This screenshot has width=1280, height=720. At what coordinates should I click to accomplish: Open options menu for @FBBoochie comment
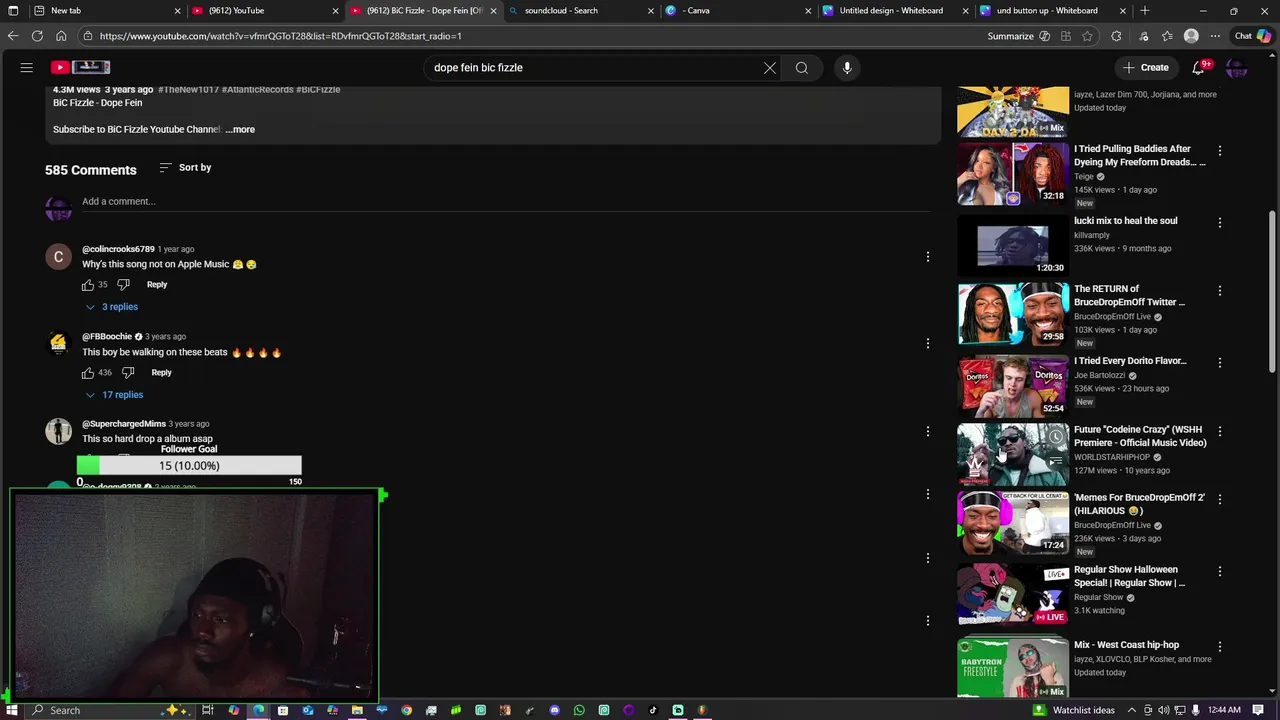click(927, 344)
